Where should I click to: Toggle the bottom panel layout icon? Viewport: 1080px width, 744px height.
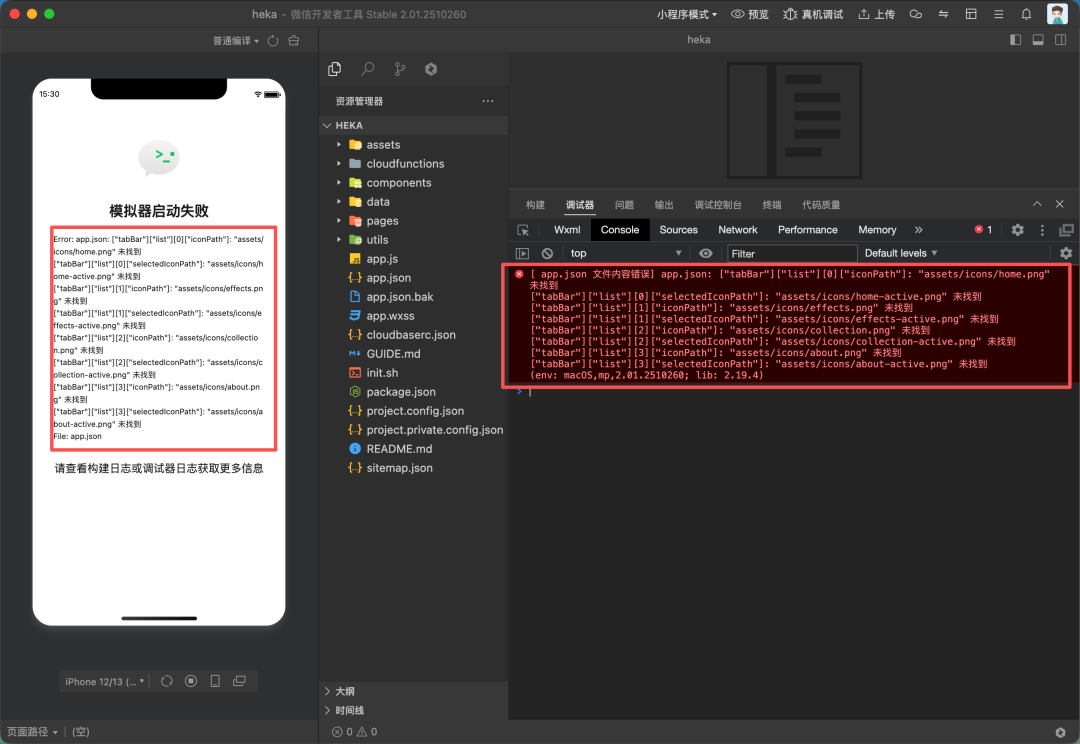pos(1038,40)
